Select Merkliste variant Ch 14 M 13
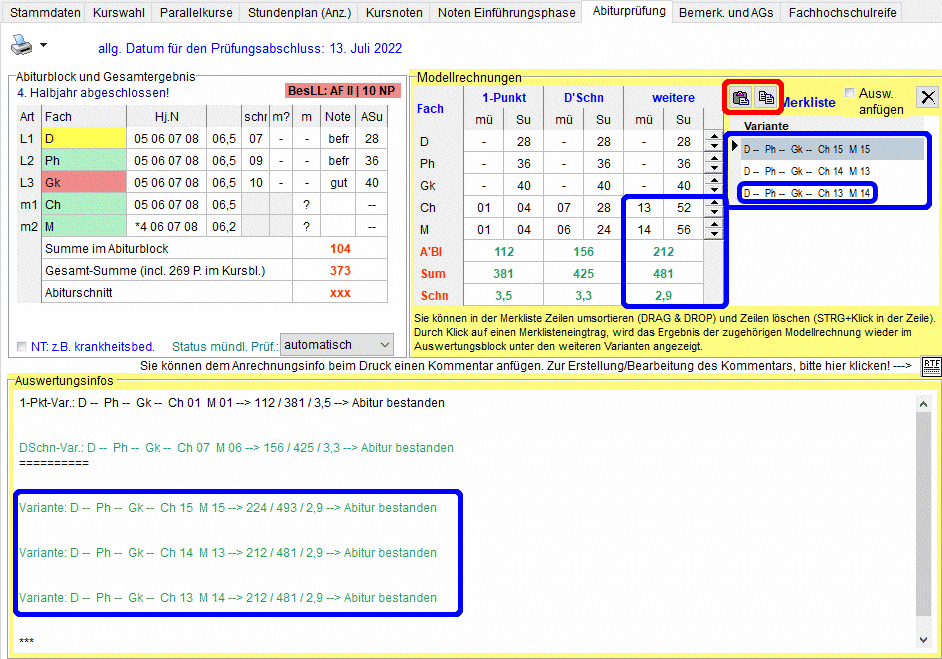Image resolution: width=942 pixels, height=659 pixels. coord(806,171)
